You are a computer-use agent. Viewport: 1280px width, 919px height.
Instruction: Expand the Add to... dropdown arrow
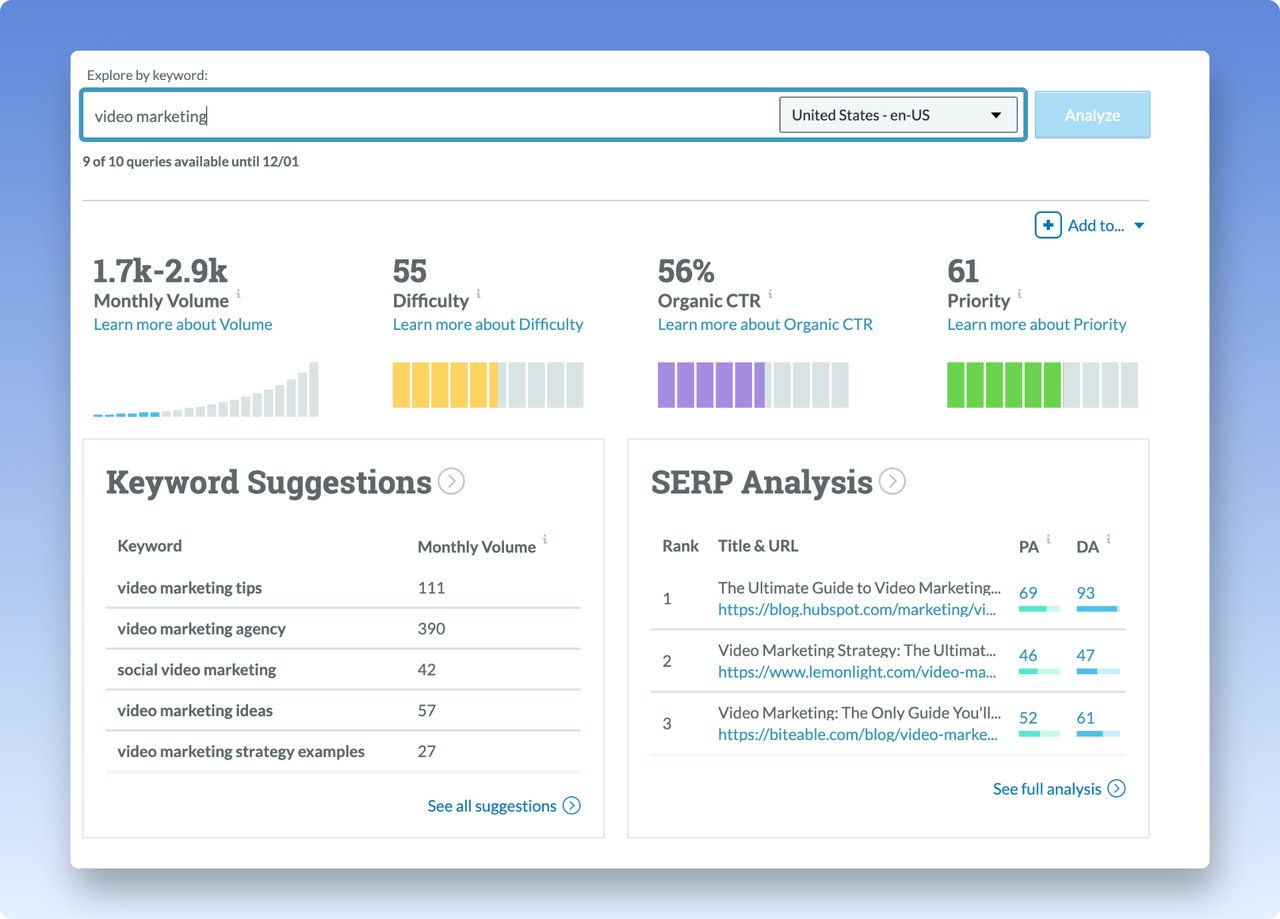pyautogui.click(x=1139, y=226)
